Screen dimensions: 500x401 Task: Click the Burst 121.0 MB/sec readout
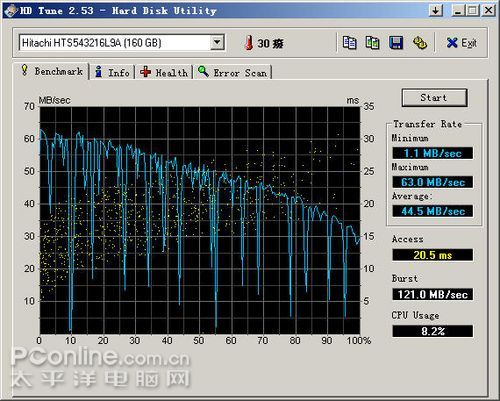click(433, 294)
